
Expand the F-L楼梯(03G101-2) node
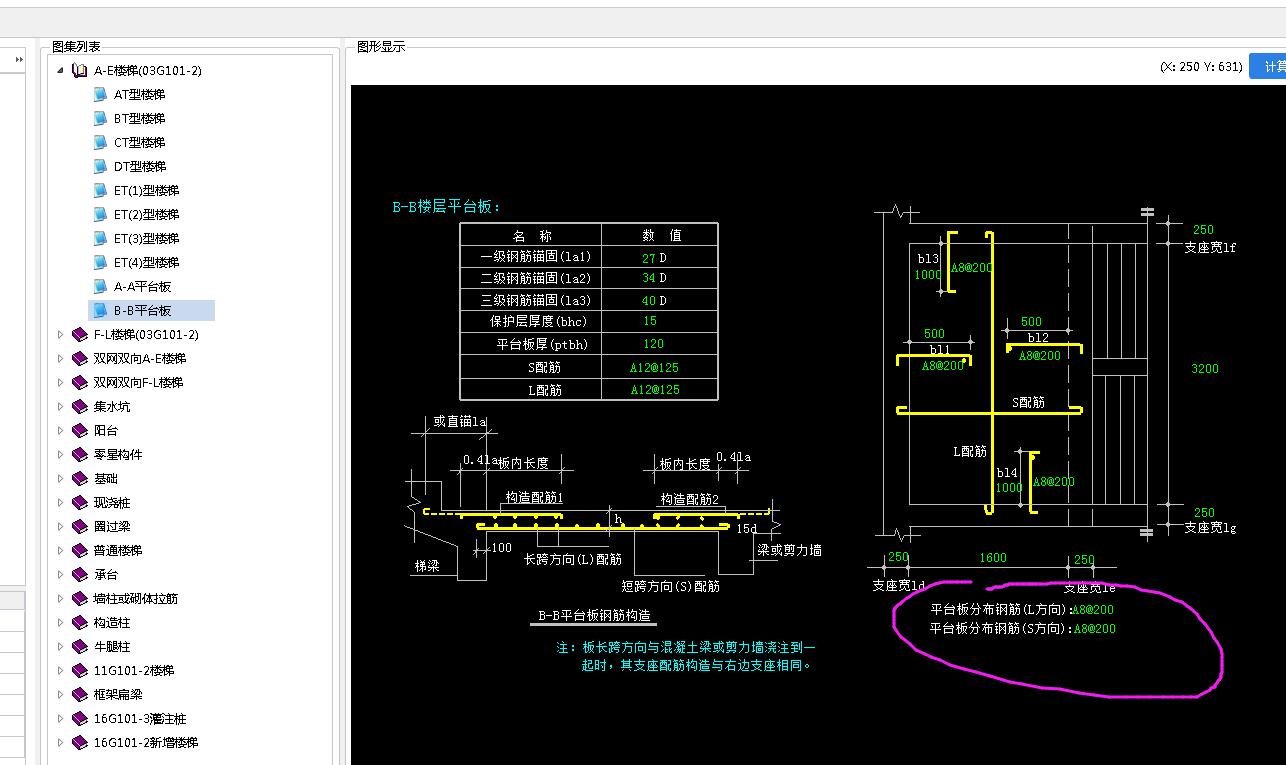click(x=60, y=335)
